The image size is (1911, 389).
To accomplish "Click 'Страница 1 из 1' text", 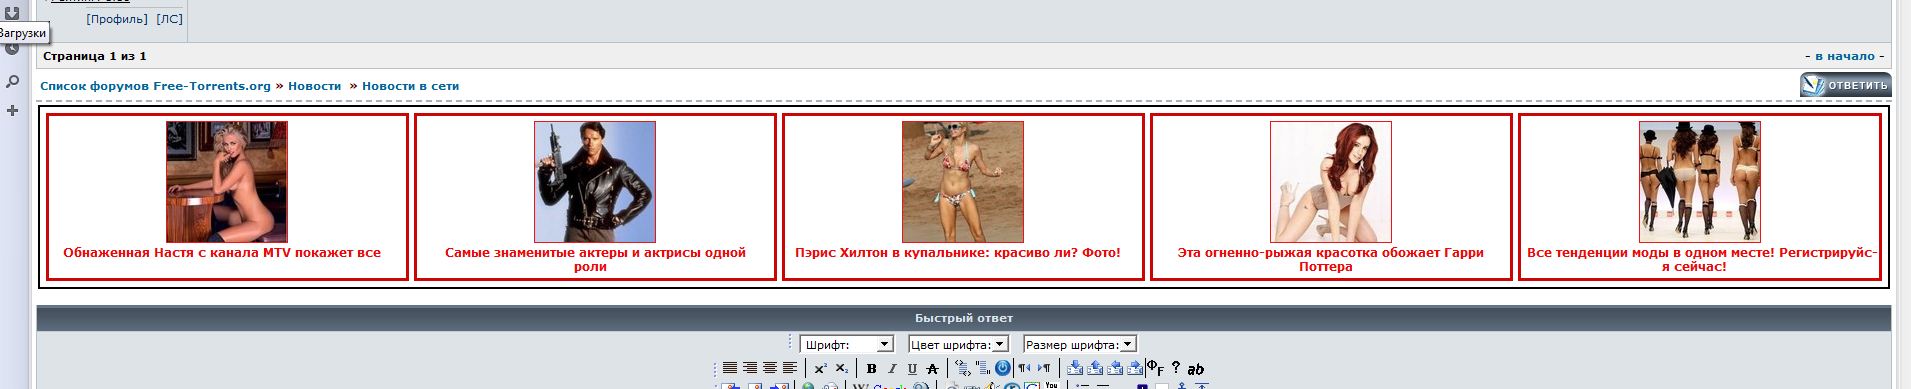I will (x=95, y=56).
